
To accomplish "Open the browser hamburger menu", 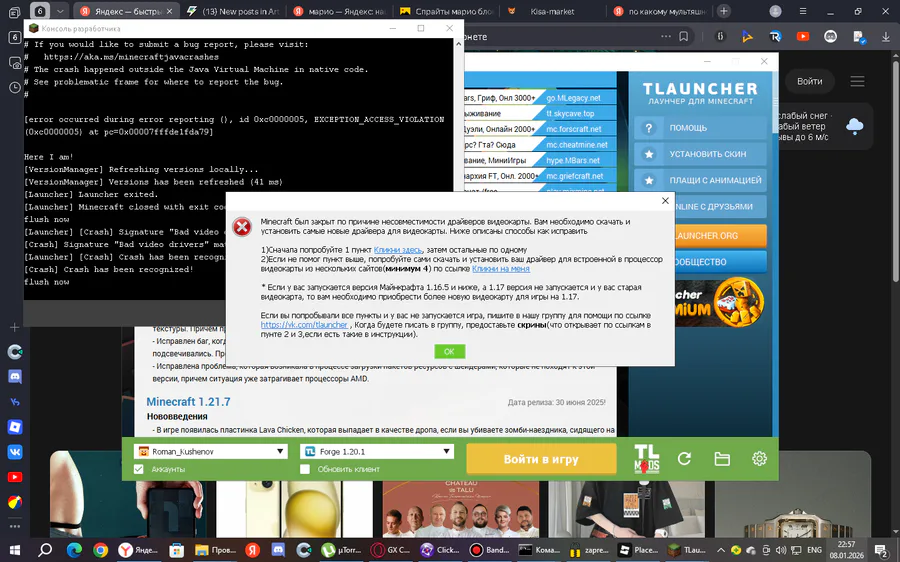I will coord(802,11).
